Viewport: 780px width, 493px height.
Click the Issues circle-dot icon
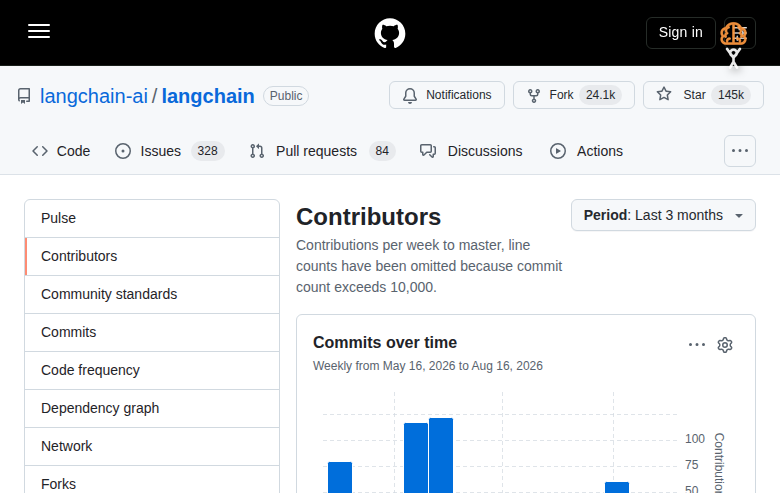(123, 151)
